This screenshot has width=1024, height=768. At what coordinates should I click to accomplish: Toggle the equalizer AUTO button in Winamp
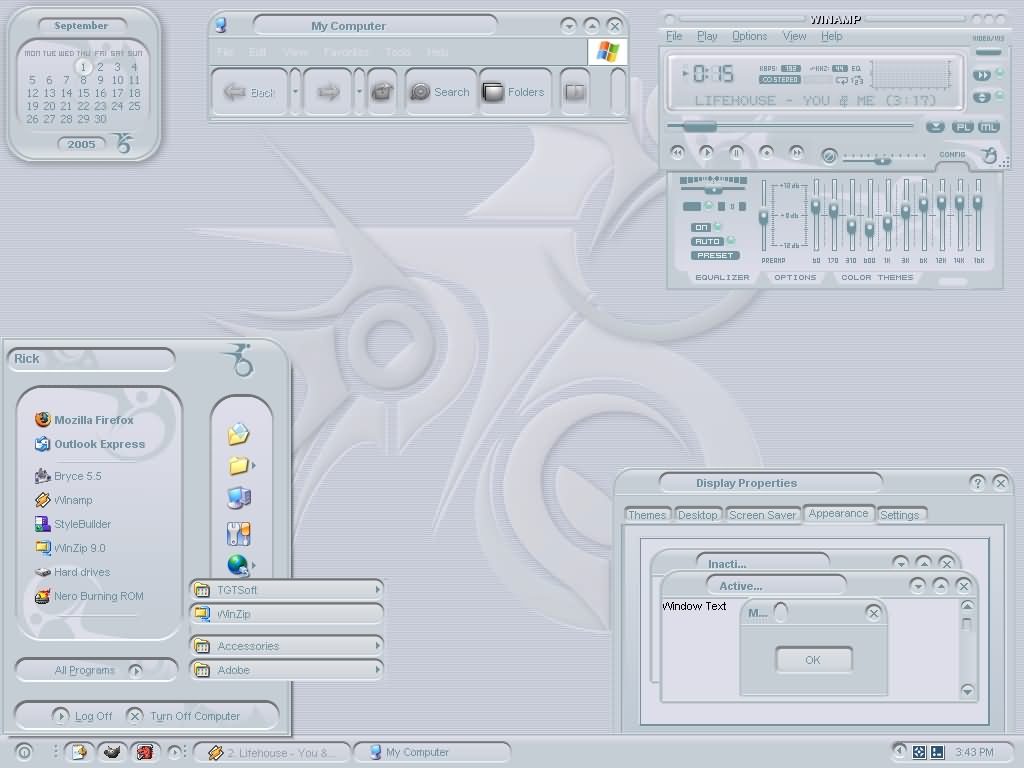coord(707,242)
